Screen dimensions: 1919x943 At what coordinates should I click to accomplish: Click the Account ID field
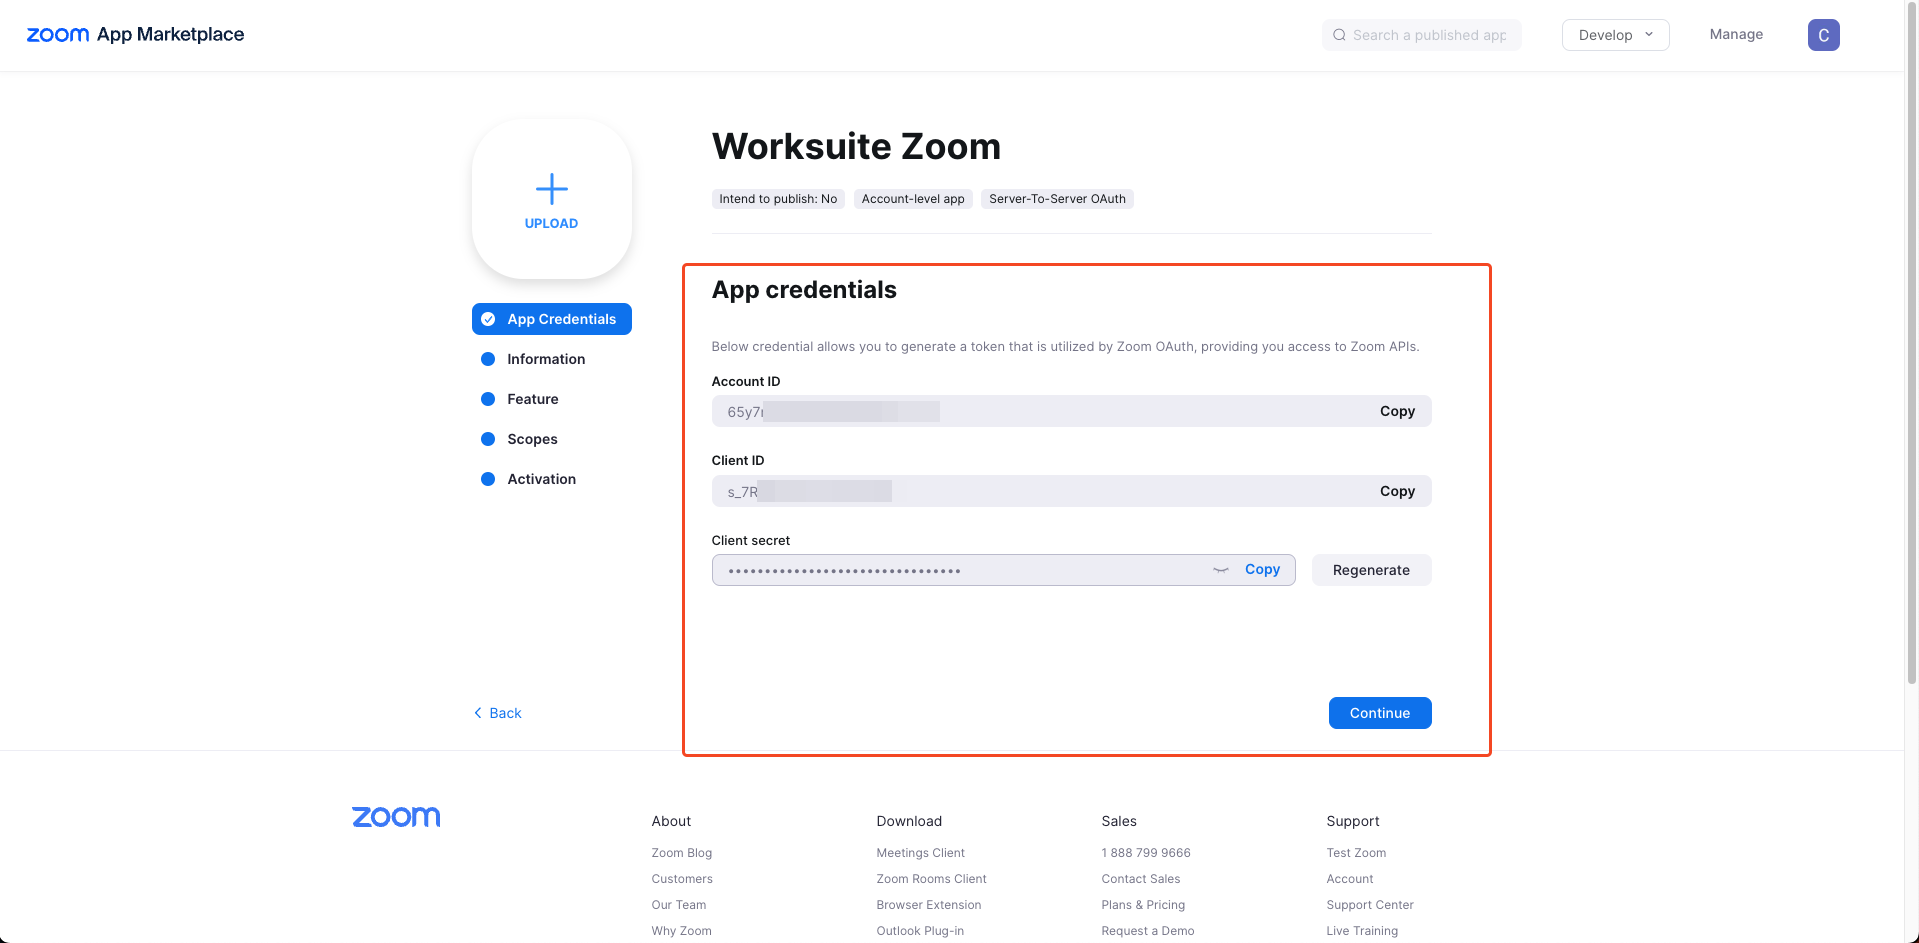[1071, 411]
